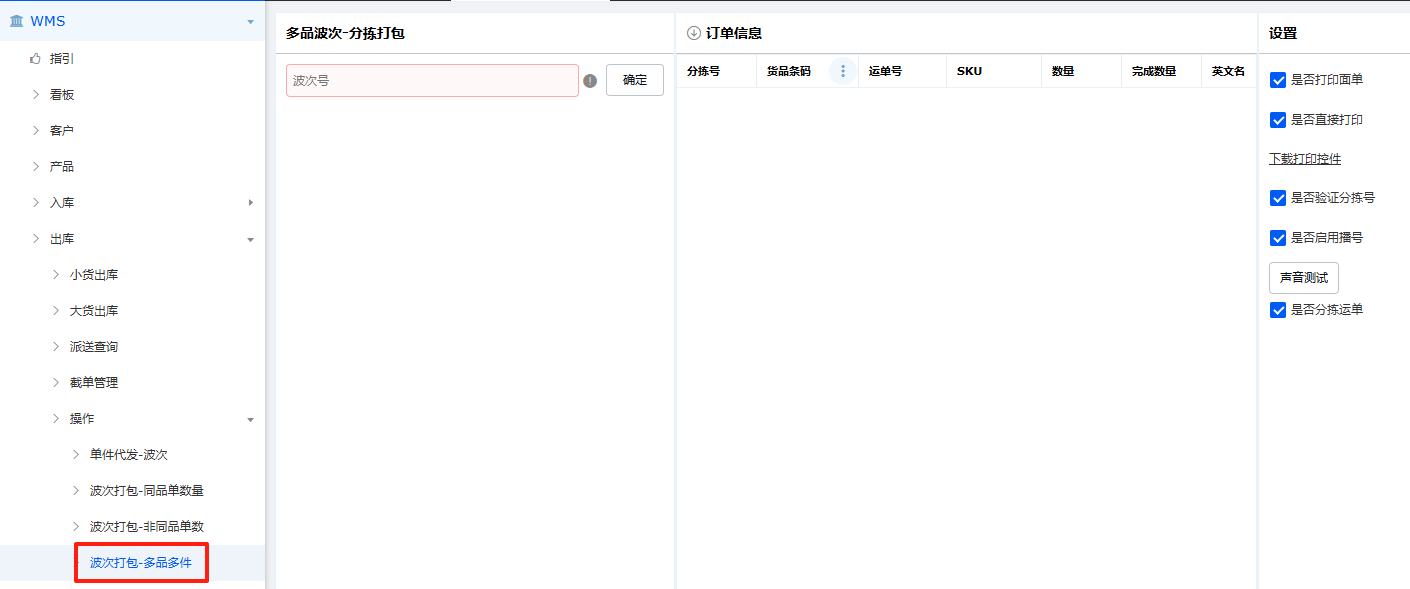This screenshot has width=1410, height=589.
Task: Click chevron icon before 看板
Action: [x=36, y=95]
